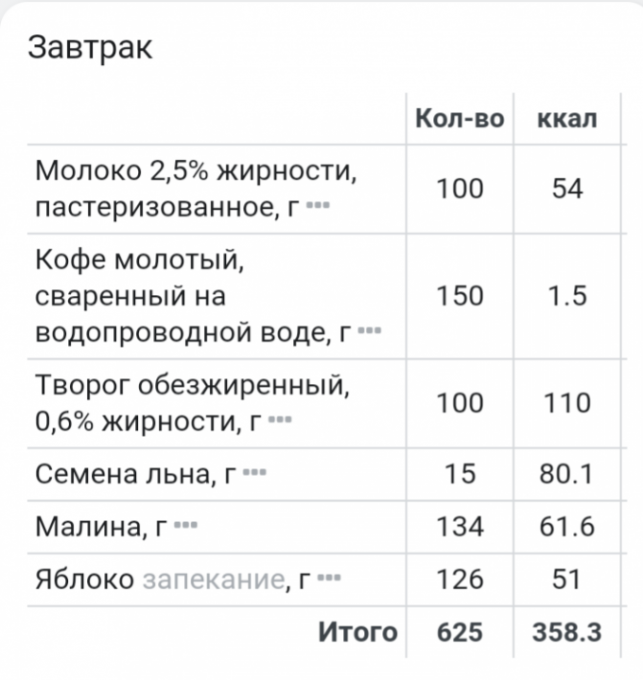Edit the quantity 150 for coffee
Screen dimensions: 643x680
[459, 296]
